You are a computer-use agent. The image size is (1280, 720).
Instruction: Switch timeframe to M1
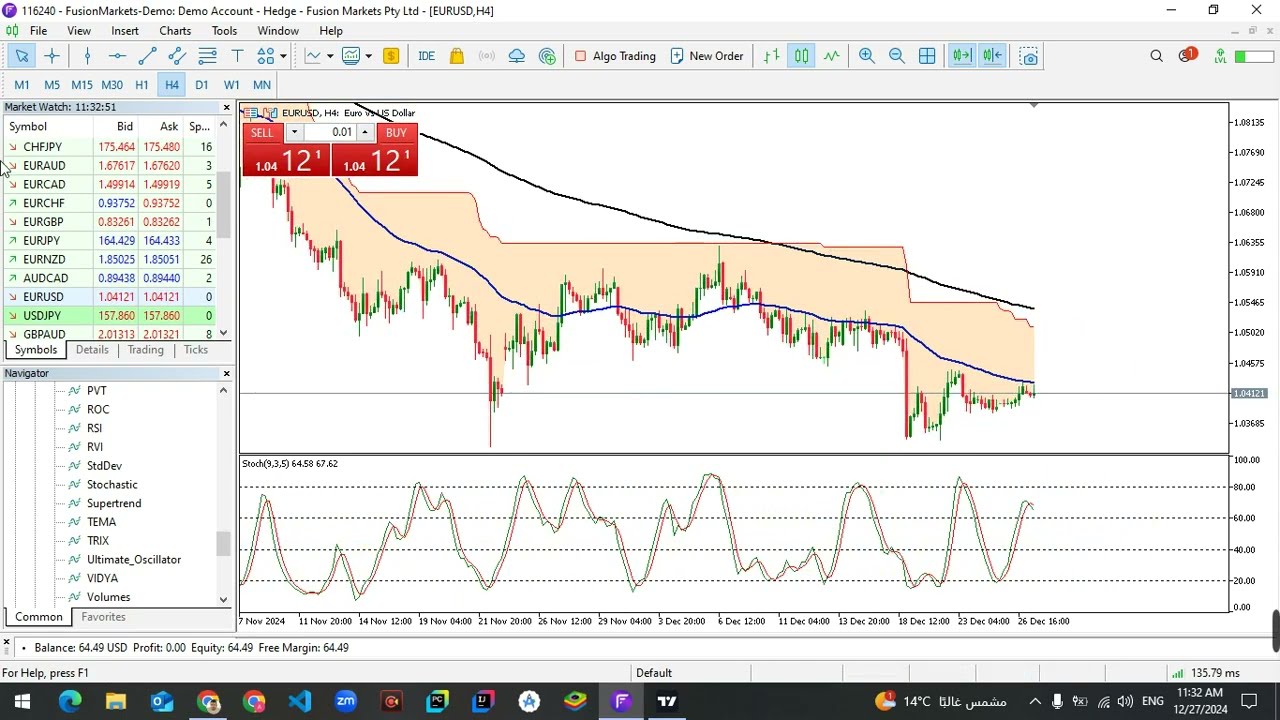(22, 85)
